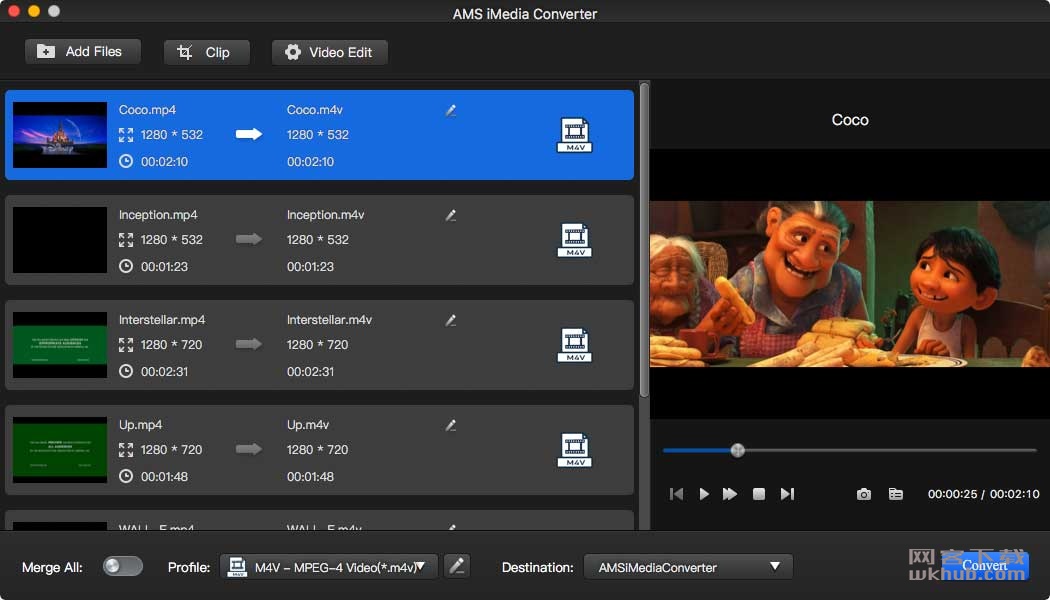The height and width of the screenshot is (600, 1050).
Task: Click the profile settings edit icon
Action: click(457, 567)
